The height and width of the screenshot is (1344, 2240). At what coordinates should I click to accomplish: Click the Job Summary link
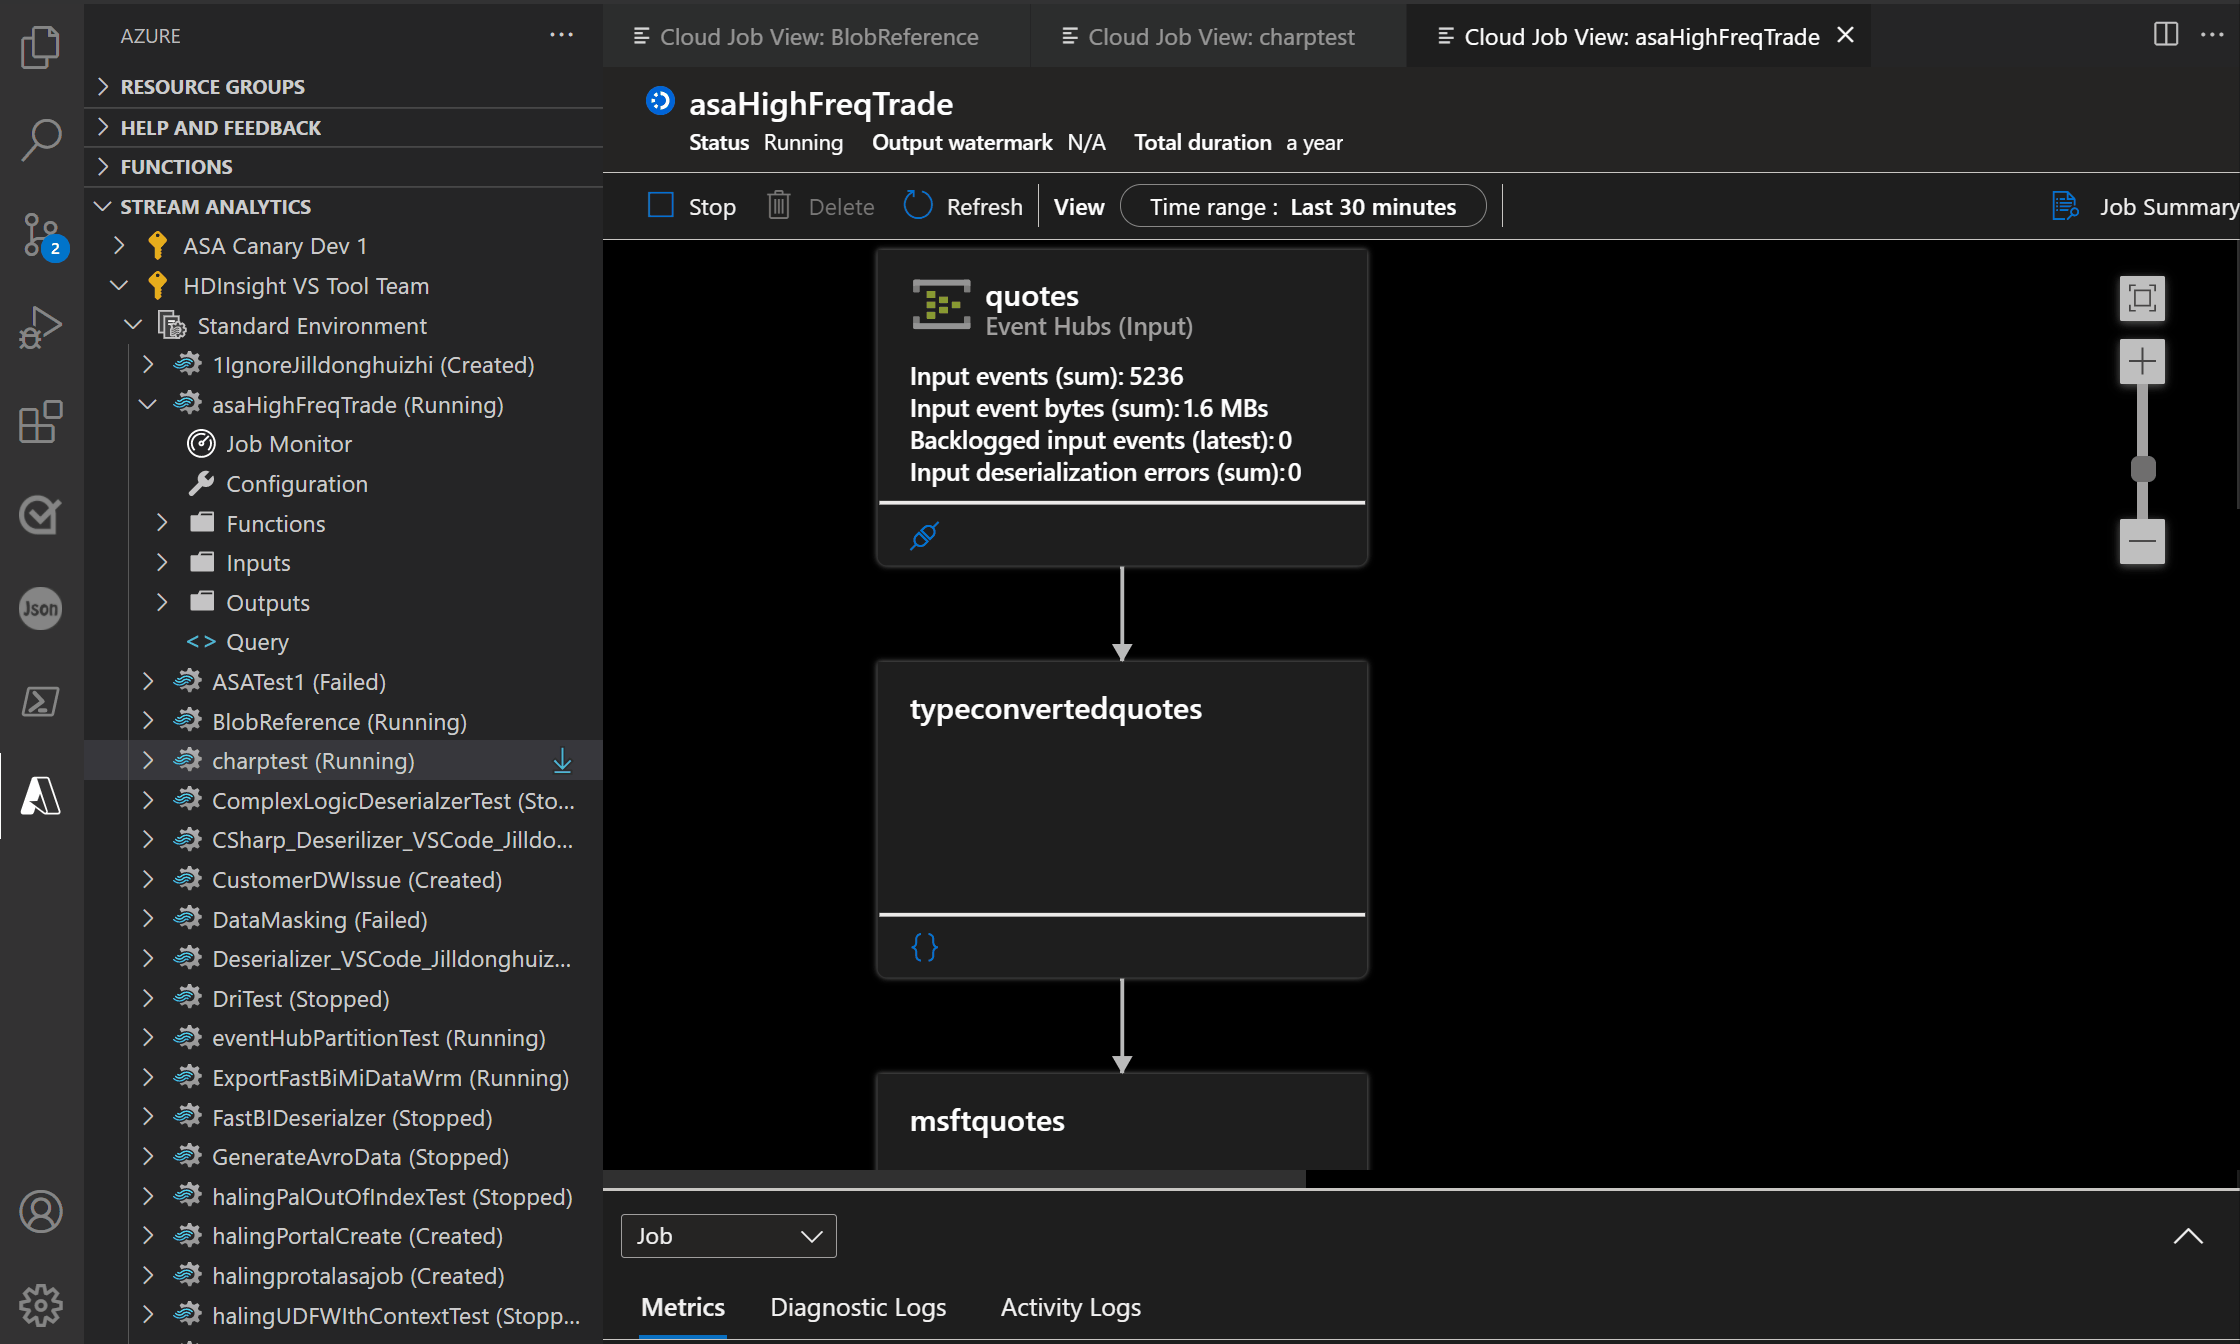(2168, 206)
